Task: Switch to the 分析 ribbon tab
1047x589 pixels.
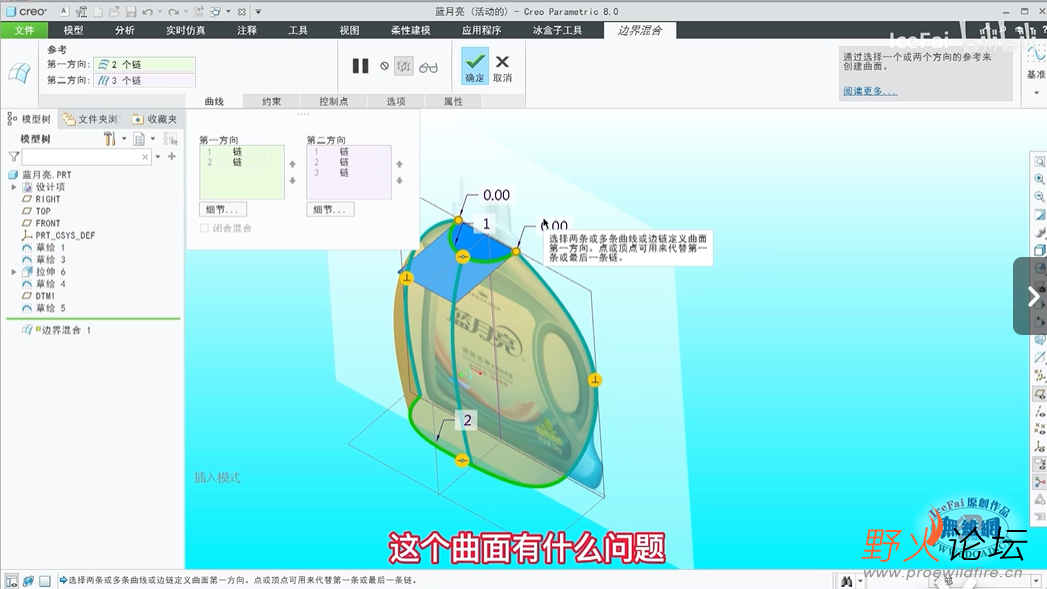Action: [x=124, y=30]
